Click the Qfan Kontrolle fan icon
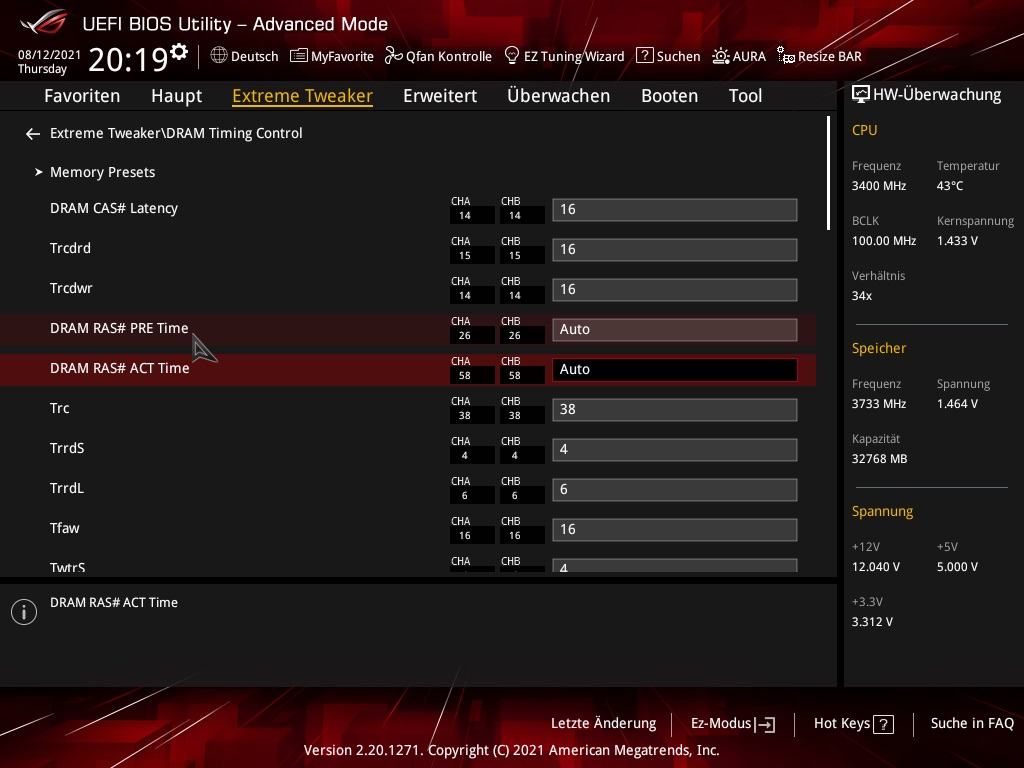The image size is (1024, 768). 393,56
